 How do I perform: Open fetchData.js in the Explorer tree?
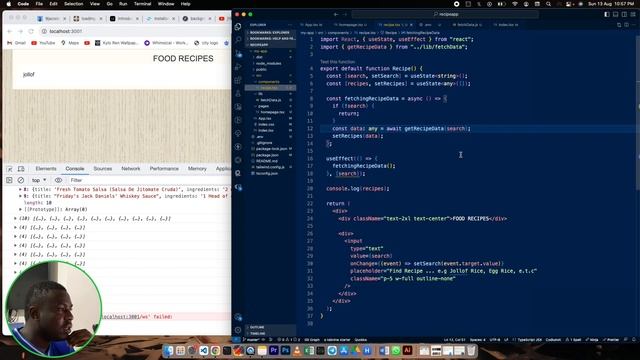(x=271, y=100)
